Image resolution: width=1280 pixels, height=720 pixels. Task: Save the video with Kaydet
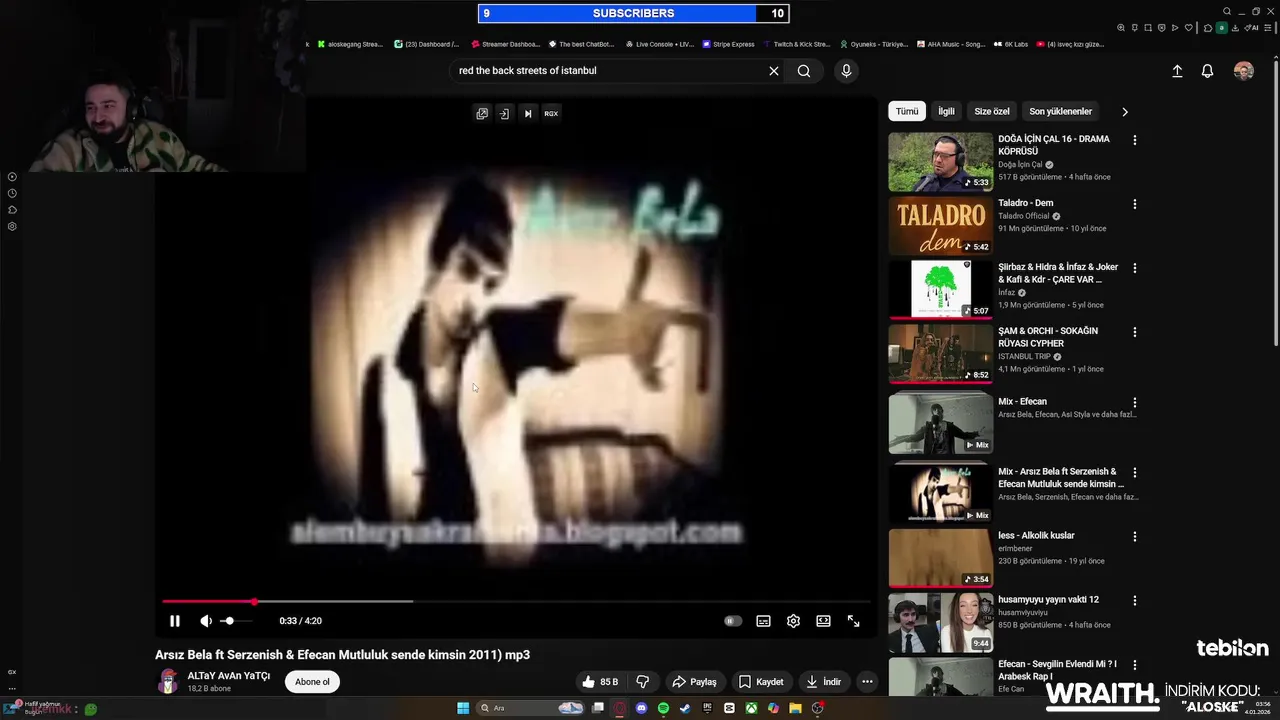[761, 682]
